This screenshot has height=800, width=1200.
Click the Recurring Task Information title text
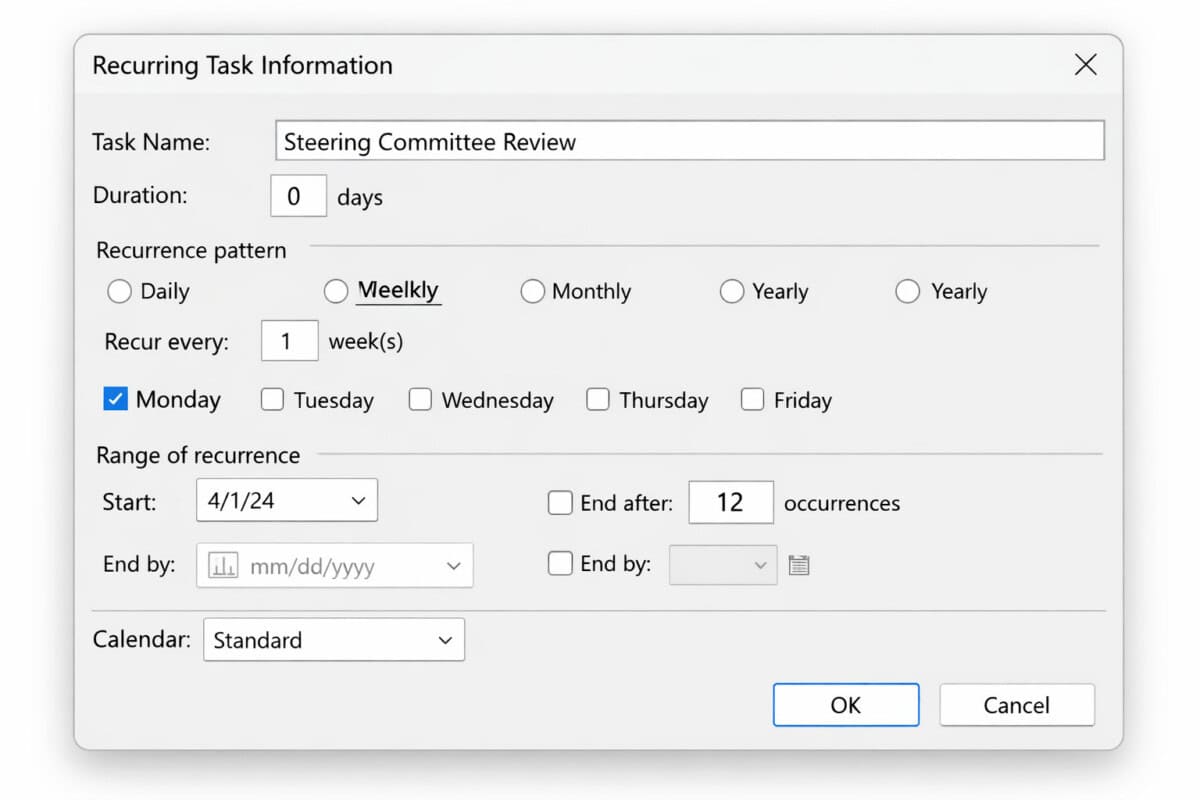[242, 66]
